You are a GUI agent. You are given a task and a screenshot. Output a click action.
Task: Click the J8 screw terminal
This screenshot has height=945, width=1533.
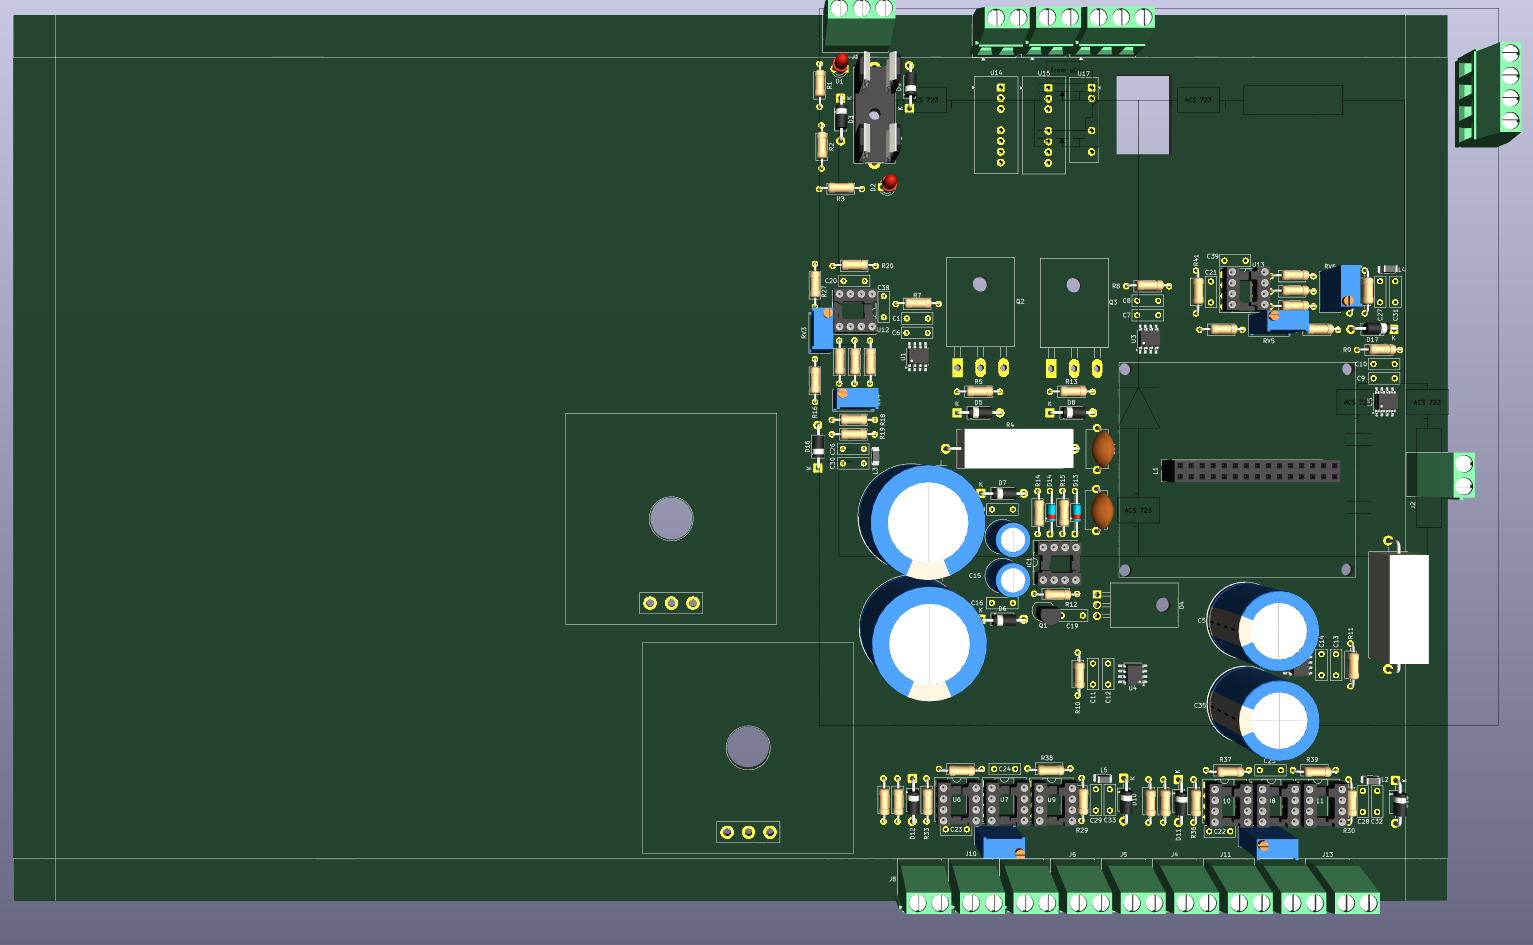[x=927, y=889]
